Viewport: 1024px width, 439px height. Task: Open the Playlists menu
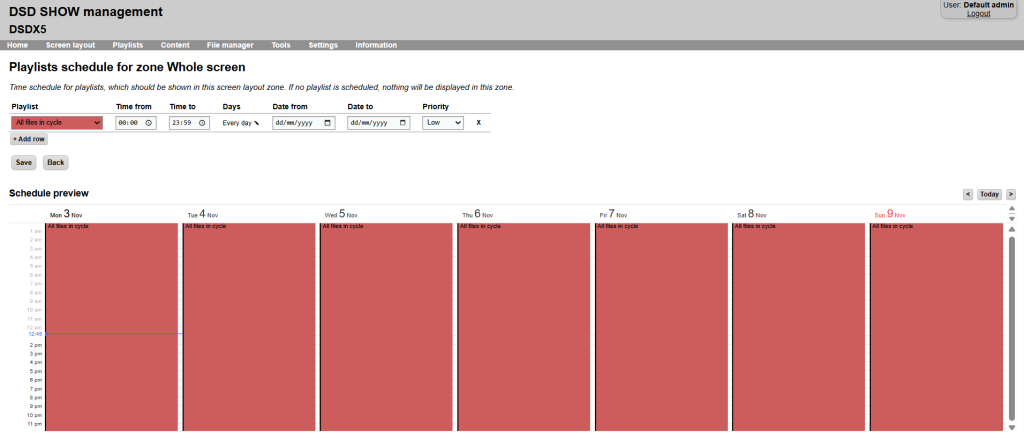127,45
